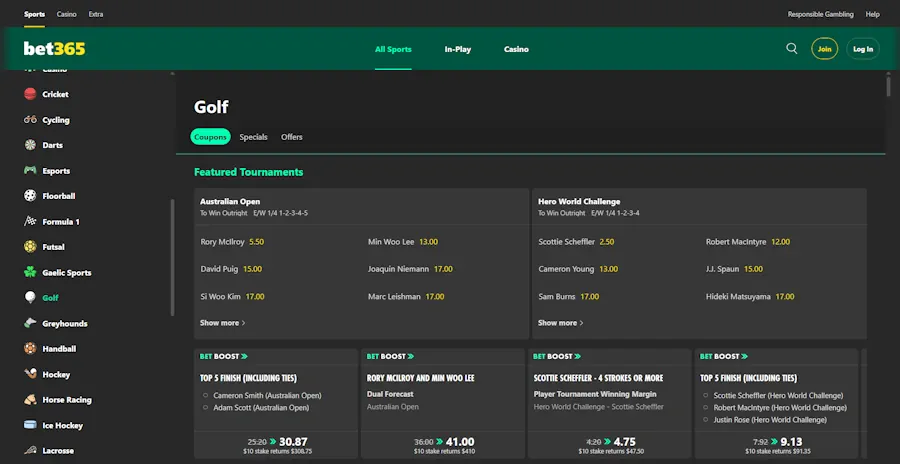Click the sports sidebar scrollbar

click(x=172, y=257)
